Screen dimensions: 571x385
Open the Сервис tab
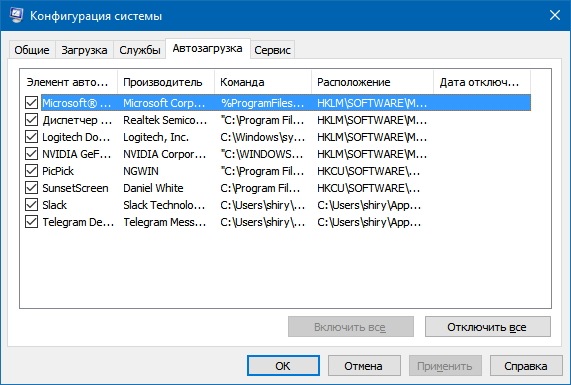click(x=272, y=50)
